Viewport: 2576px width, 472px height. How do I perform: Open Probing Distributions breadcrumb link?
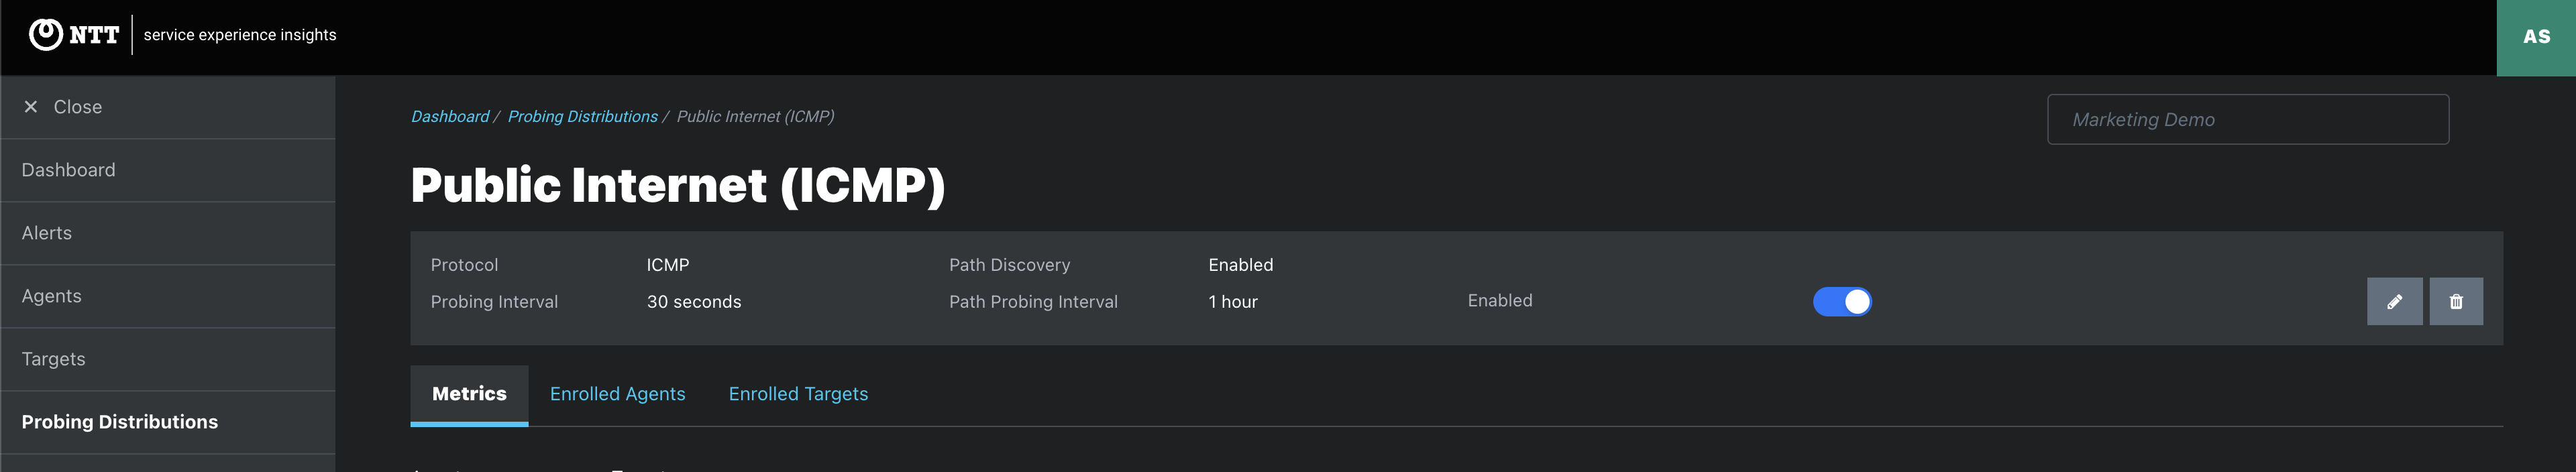(582, 117)
